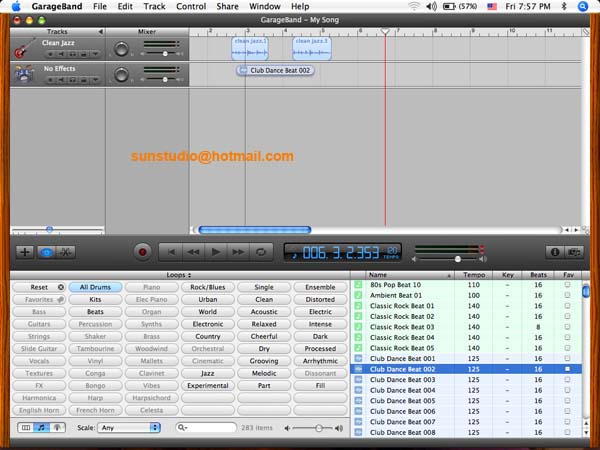Sort loops by the Beats column header
The height and width of the screenshot is (450, 600).
[x=538, y=275]
